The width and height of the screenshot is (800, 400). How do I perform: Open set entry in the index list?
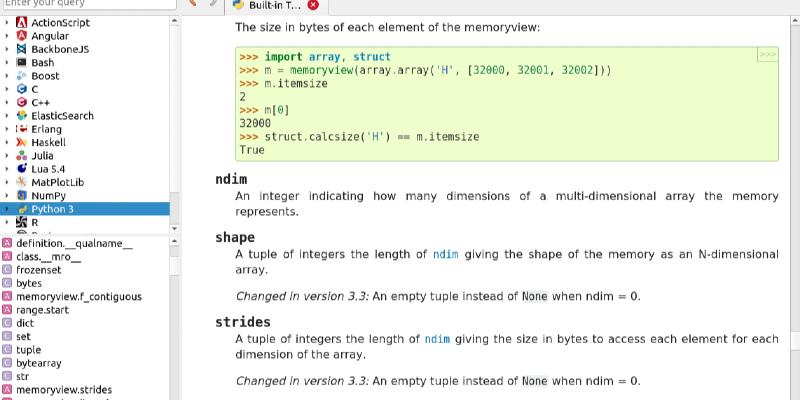coord(23,336)
